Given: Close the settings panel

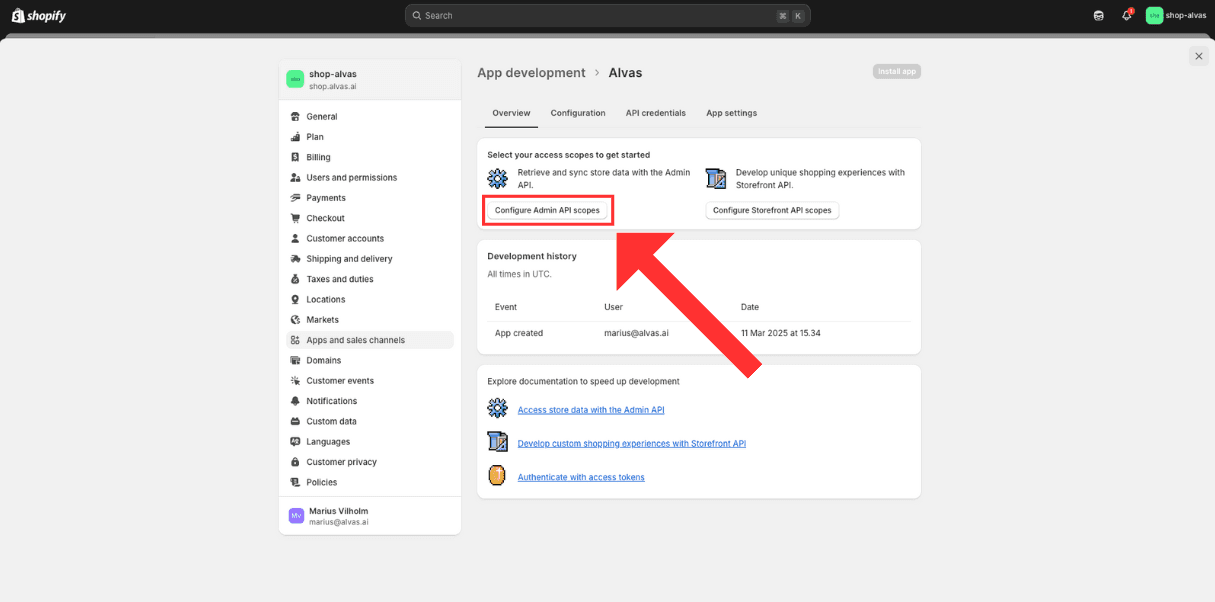Looking at the screenshot, I should [x=1199, y=56].
